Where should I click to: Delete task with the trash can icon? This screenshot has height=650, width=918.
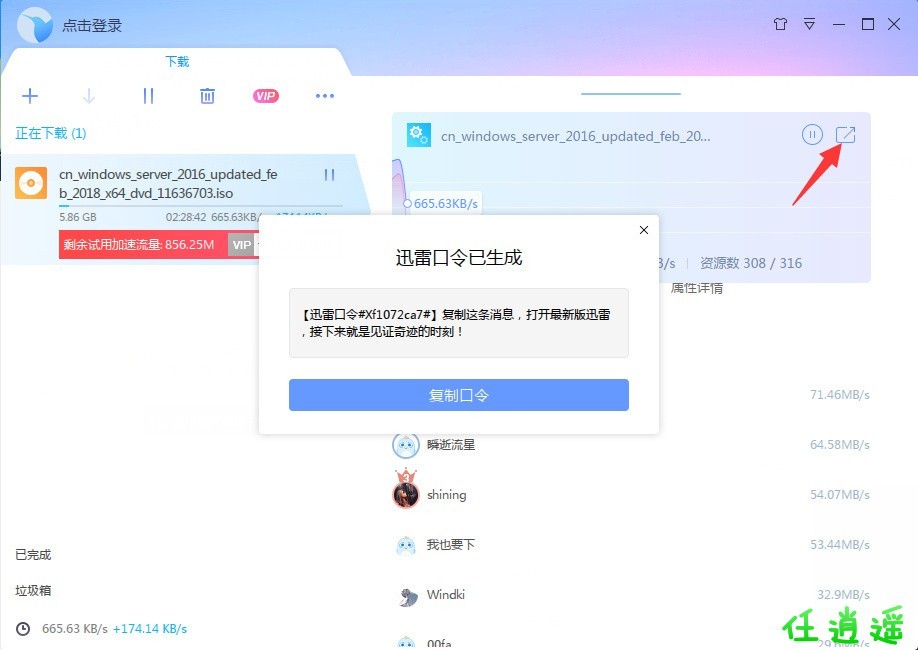coord(207,96)
